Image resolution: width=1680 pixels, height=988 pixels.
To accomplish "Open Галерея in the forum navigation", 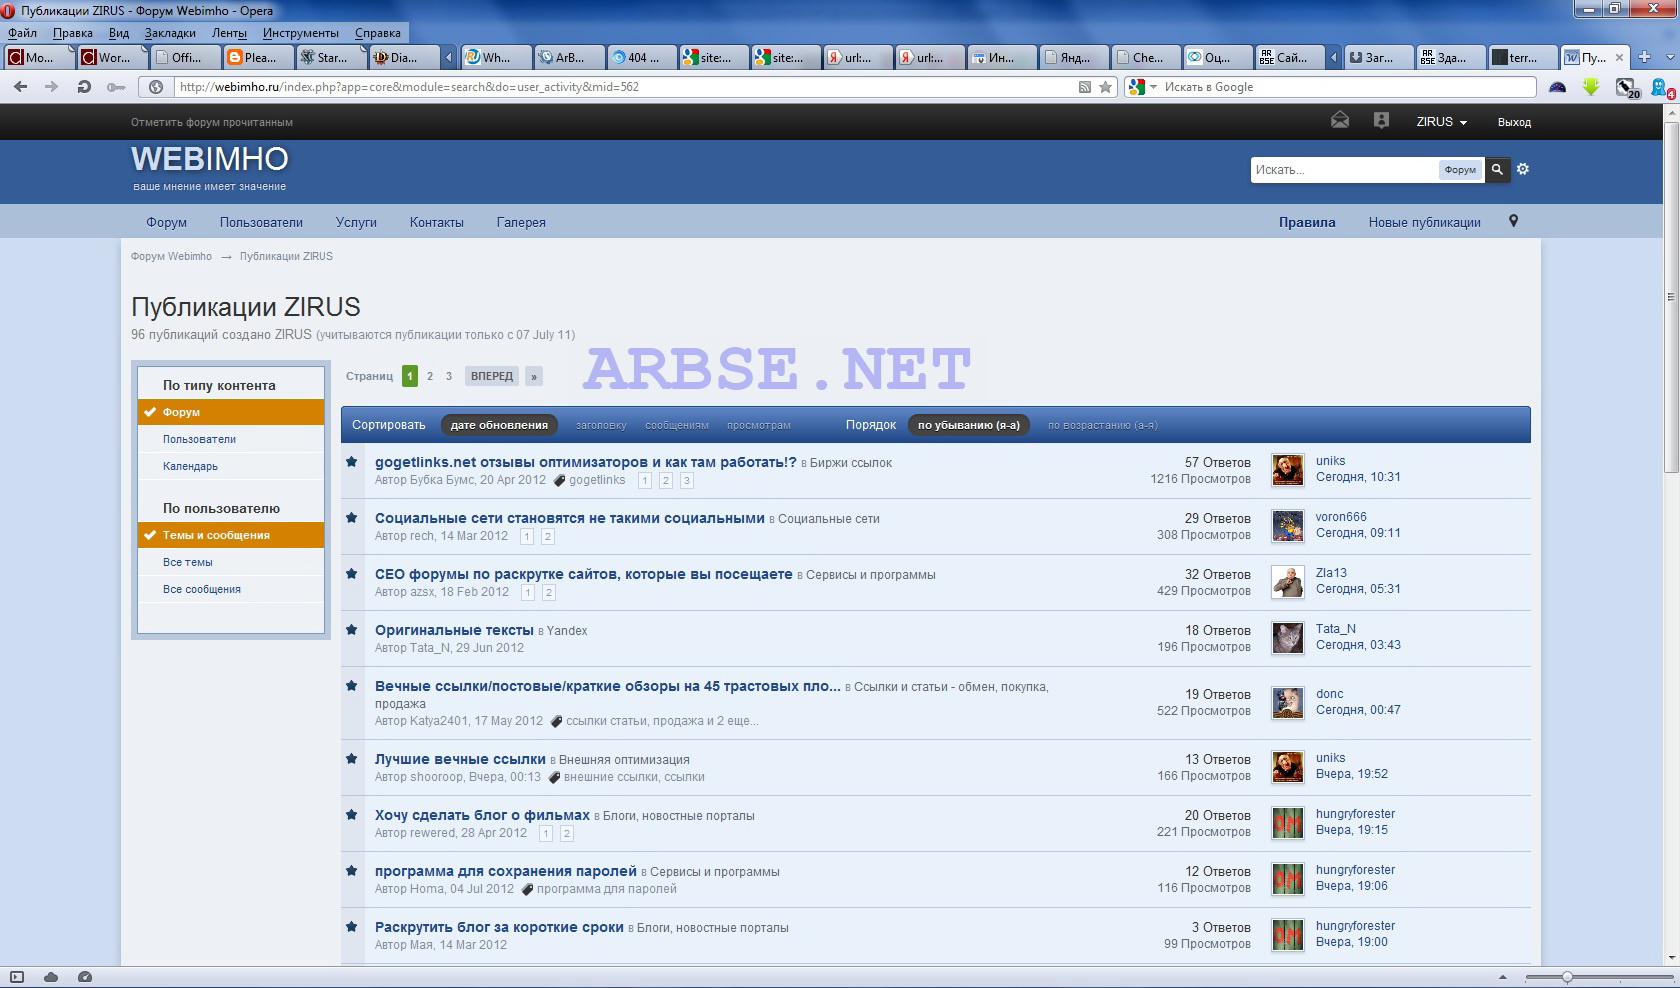I will pyautogui.click(x=521, y=222).
